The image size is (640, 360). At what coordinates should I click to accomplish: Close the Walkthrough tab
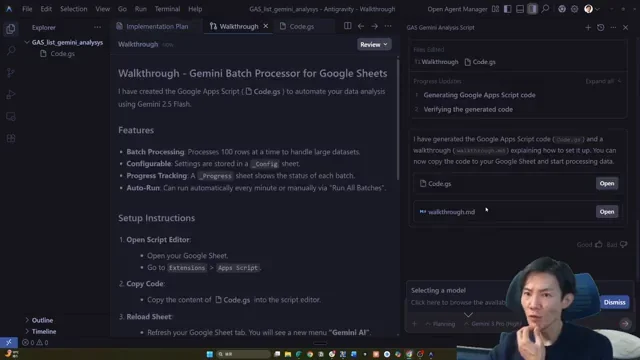[266, 26]
